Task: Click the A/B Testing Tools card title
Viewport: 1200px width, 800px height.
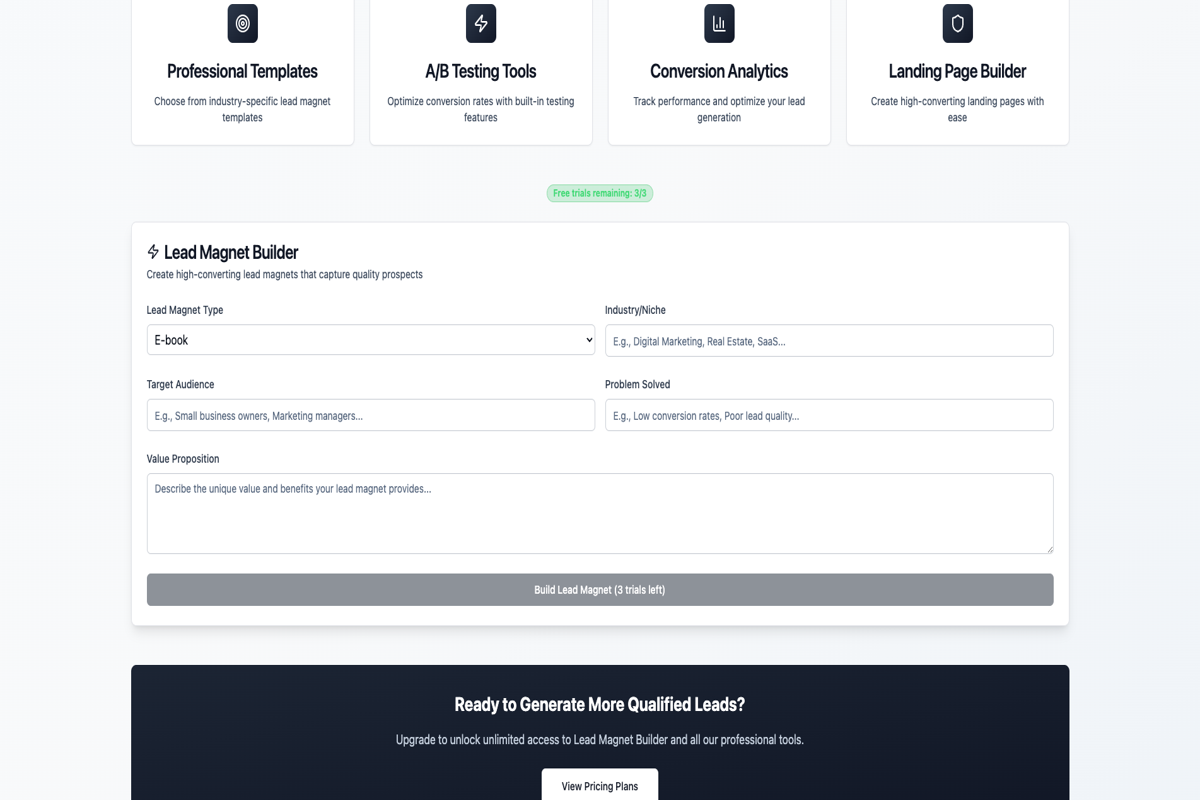Action: [481, 71]
